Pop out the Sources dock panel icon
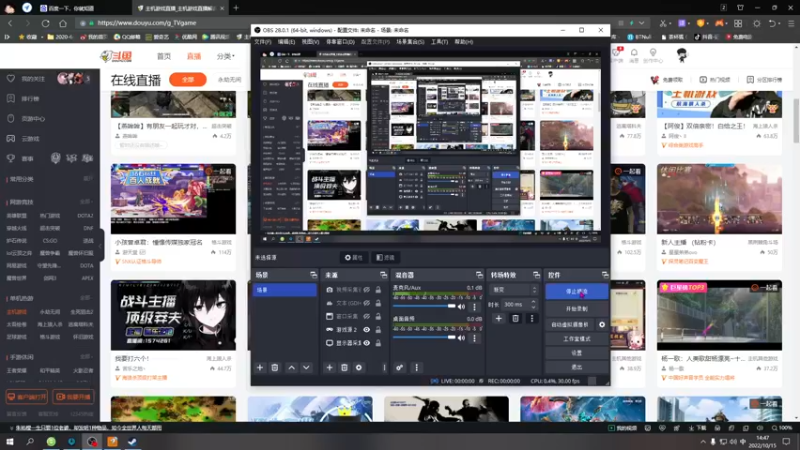800x450 pixels. 383,275
